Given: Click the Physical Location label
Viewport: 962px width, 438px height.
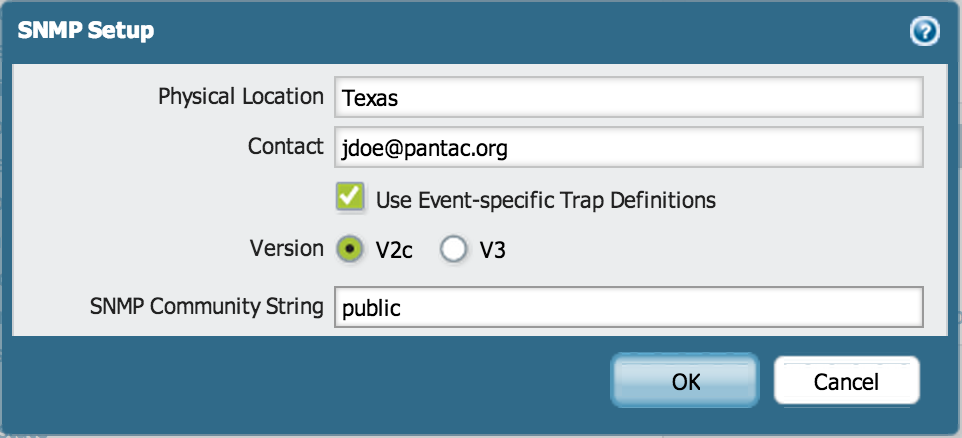Looking at the screenshot, I should (x=241, y=97).
